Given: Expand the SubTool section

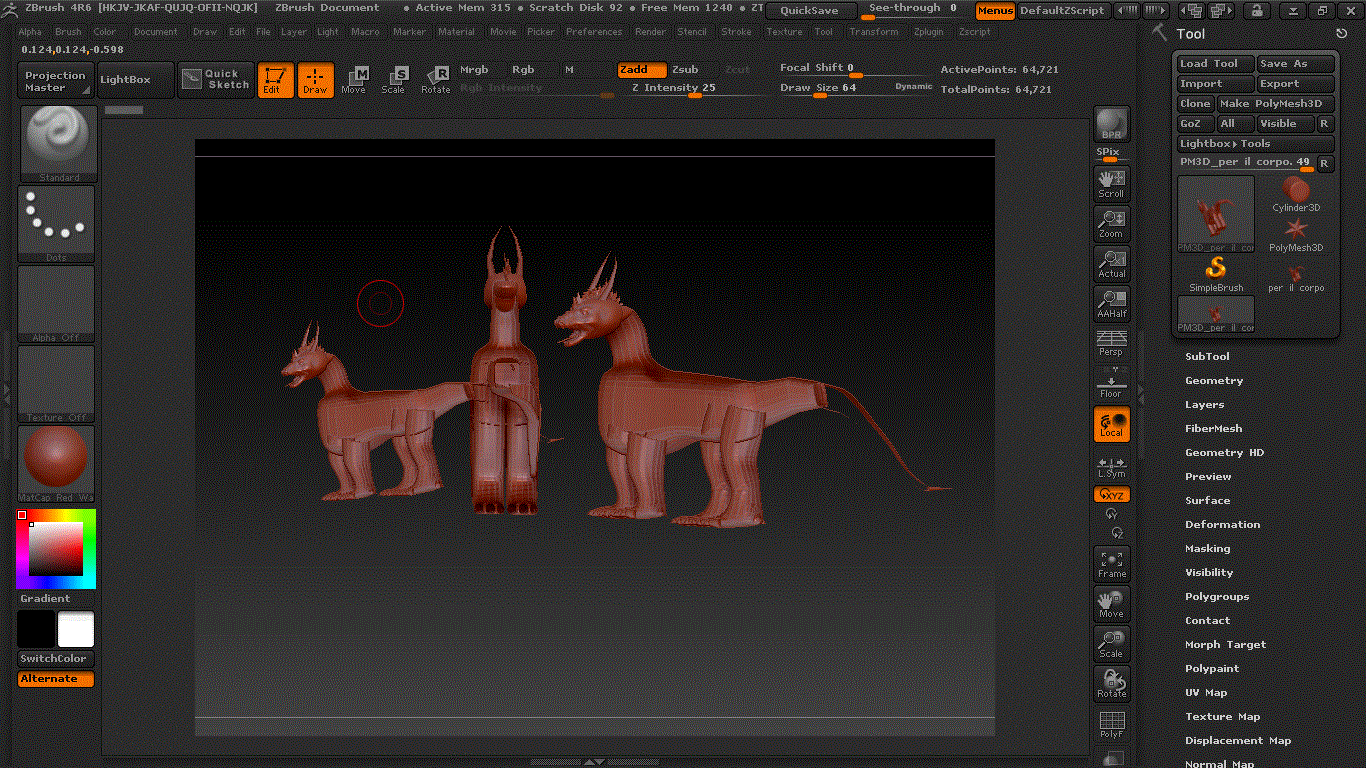Looking at the screenshot, I should point(1207,356).
